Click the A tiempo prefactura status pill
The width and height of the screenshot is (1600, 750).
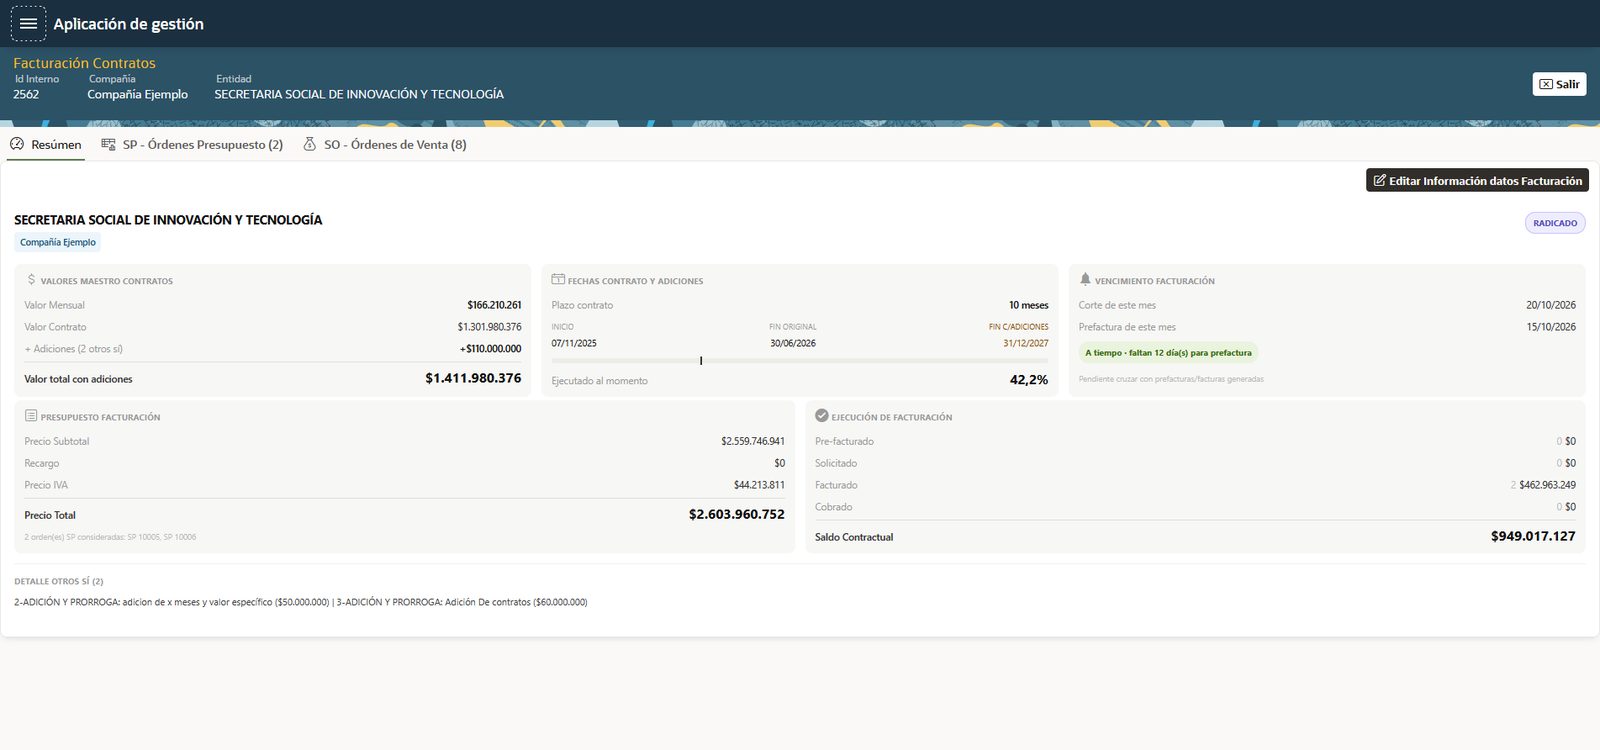tap(1168, 353)
